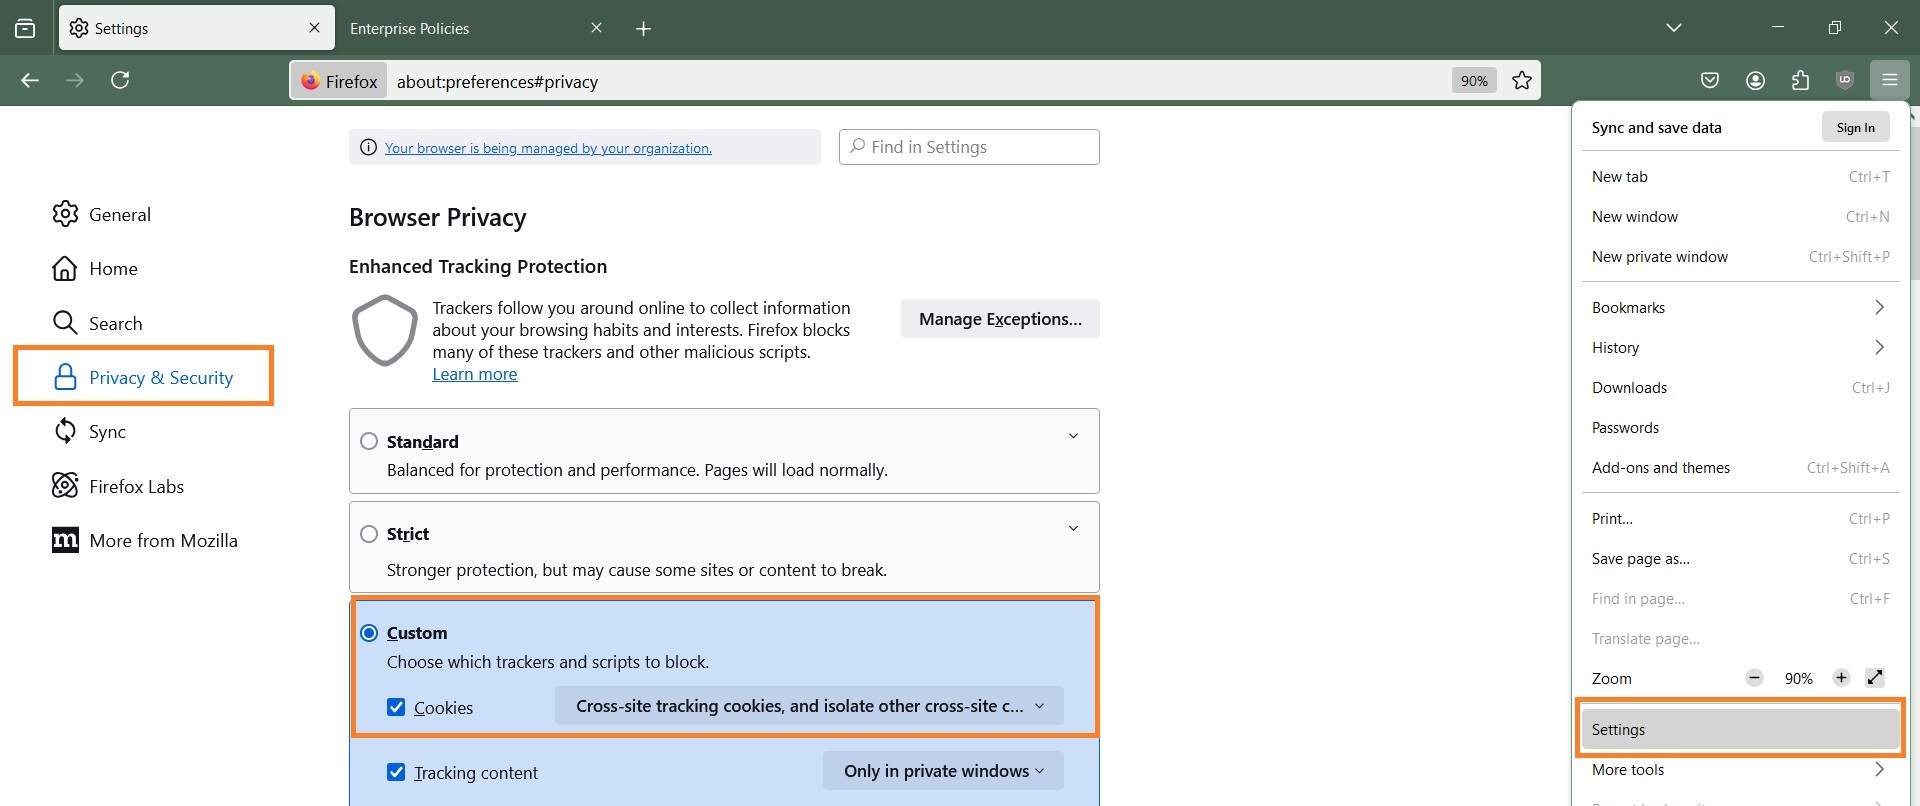Toggle the Tracking content checkbox
Screen dimensions: 1920x806
[x=396, y=772]
